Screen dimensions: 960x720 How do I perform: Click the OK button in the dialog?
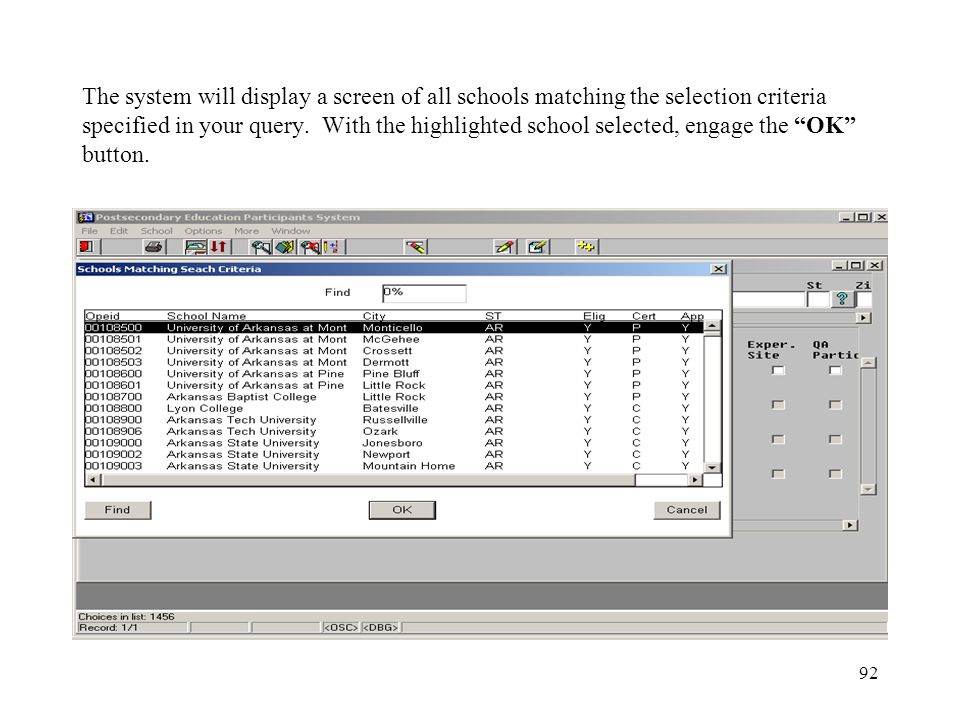(x=402, y=510)
